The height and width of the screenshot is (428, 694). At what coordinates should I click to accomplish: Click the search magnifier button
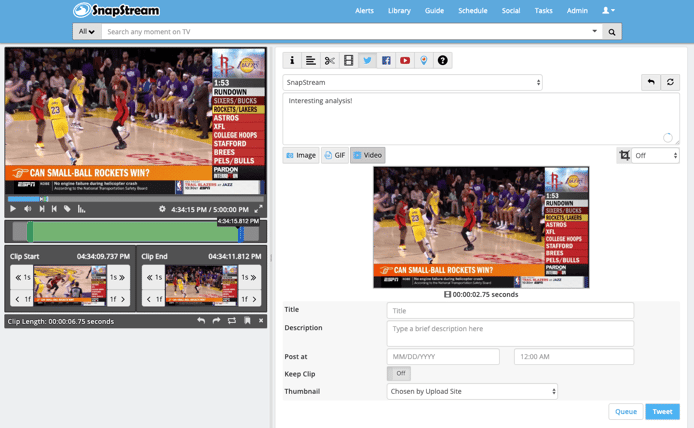[612, 32]
